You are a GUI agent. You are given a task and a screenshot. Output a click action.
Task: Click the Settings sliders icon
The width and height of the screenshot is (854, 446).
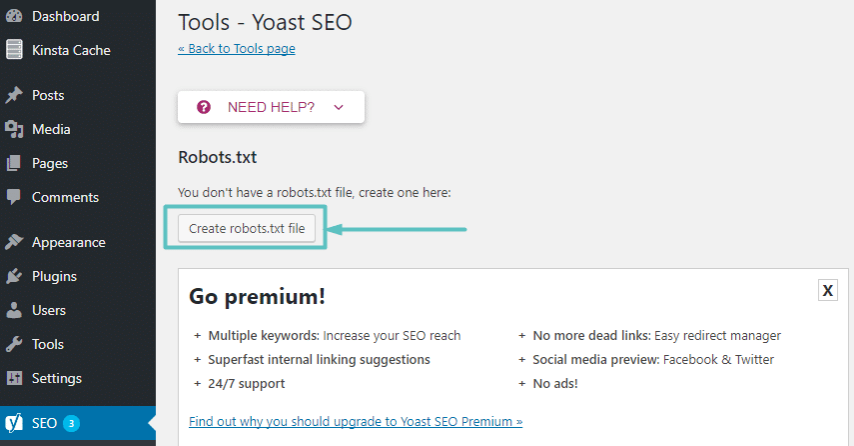(x=14, y=378)
